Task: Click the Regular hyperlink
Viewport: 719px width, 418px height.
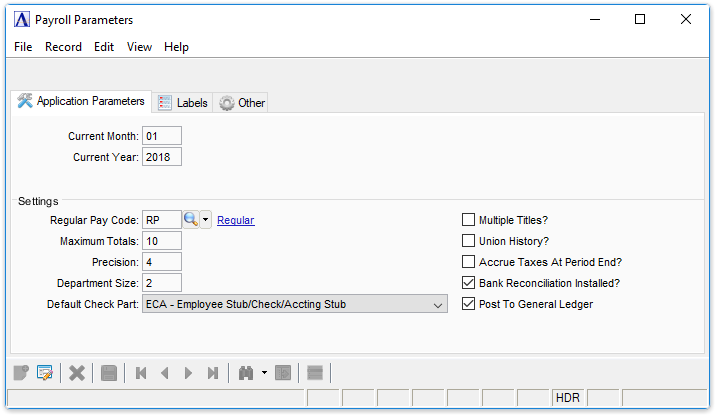Action: pos(236,220)
